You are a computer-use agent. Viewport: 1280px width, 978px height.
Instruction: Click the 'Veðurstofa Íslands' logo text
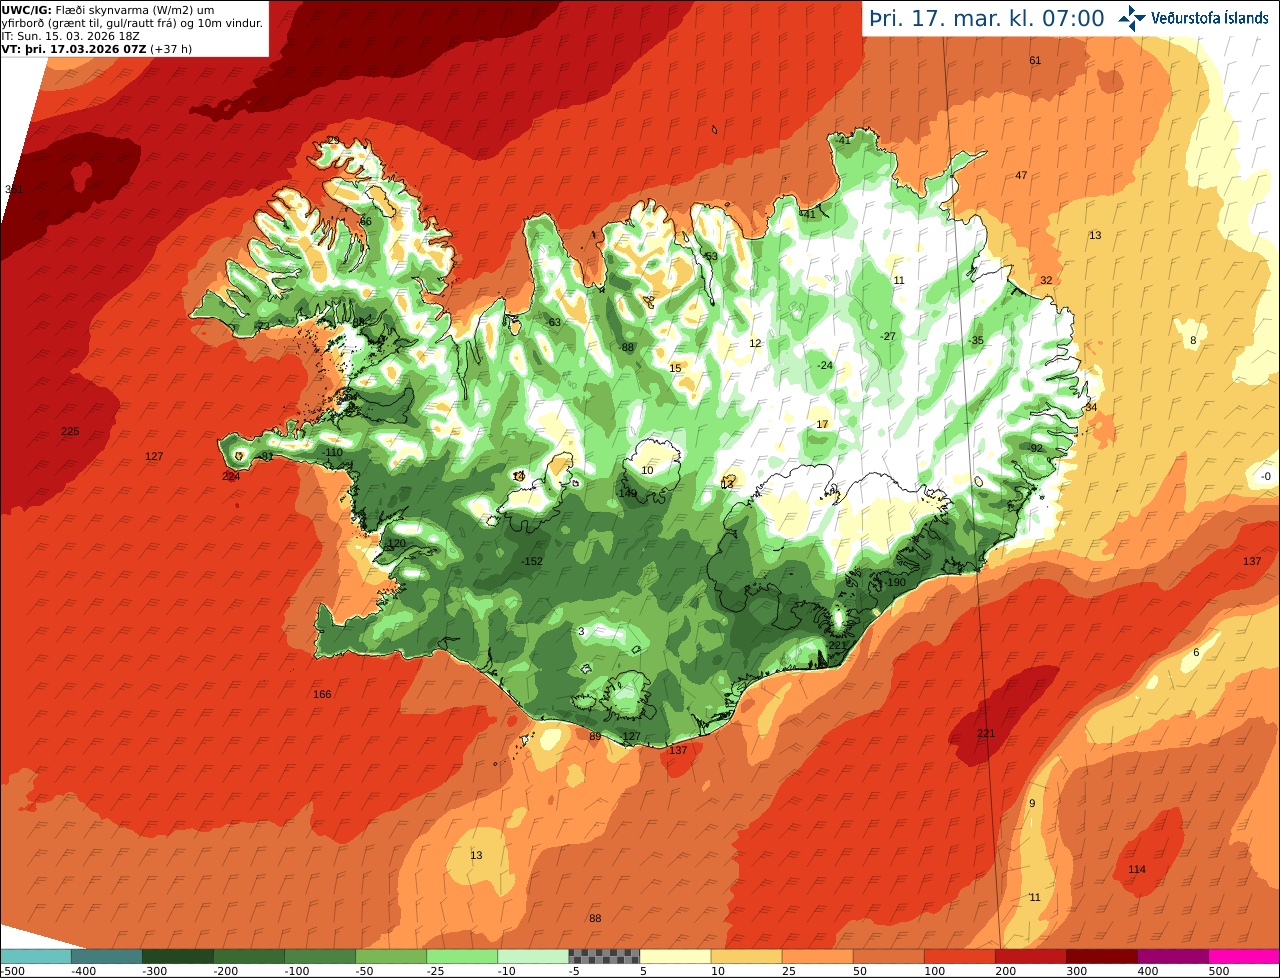[x=1210, y=18]
